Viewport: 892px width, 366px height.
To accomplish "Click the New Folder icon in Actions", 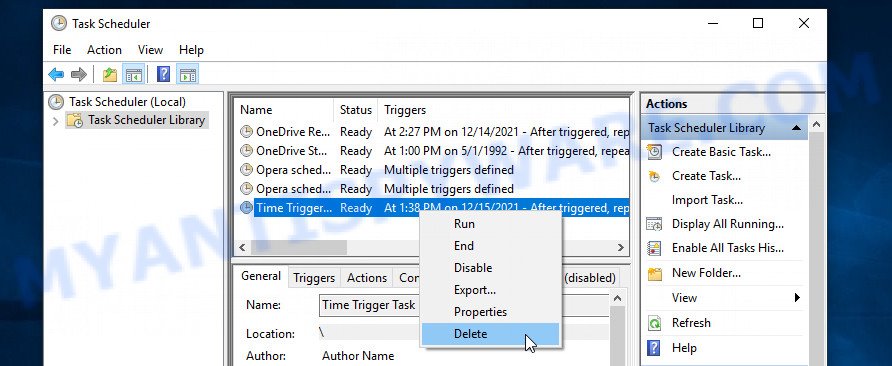I will [x=655, y=274].
